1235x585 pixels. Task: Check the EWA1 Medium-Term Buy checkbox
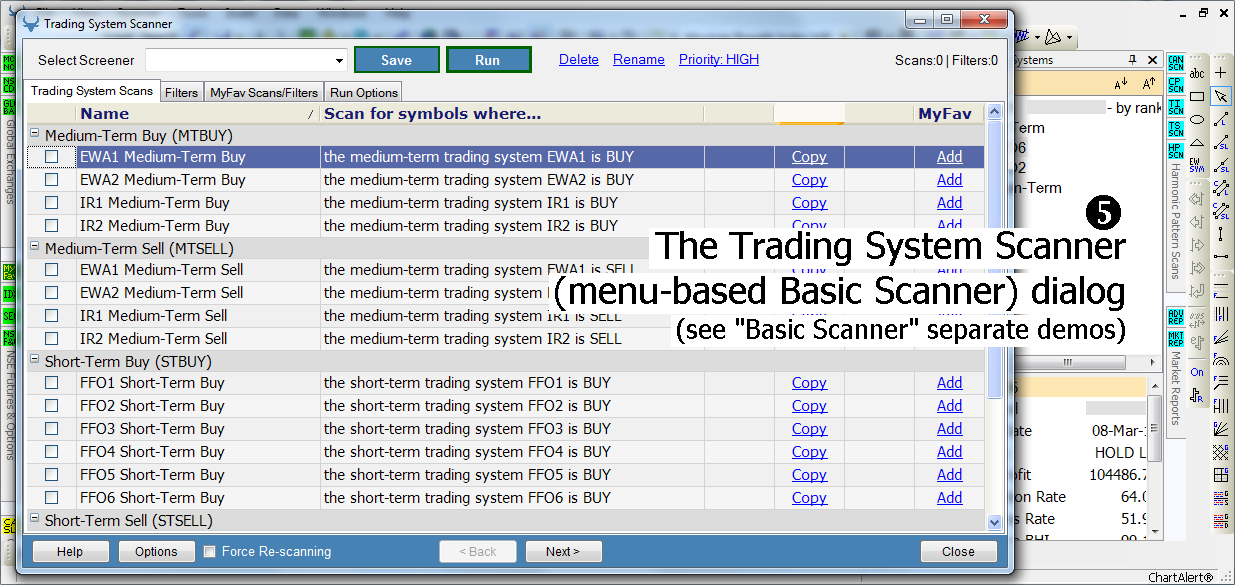(51, 157)
